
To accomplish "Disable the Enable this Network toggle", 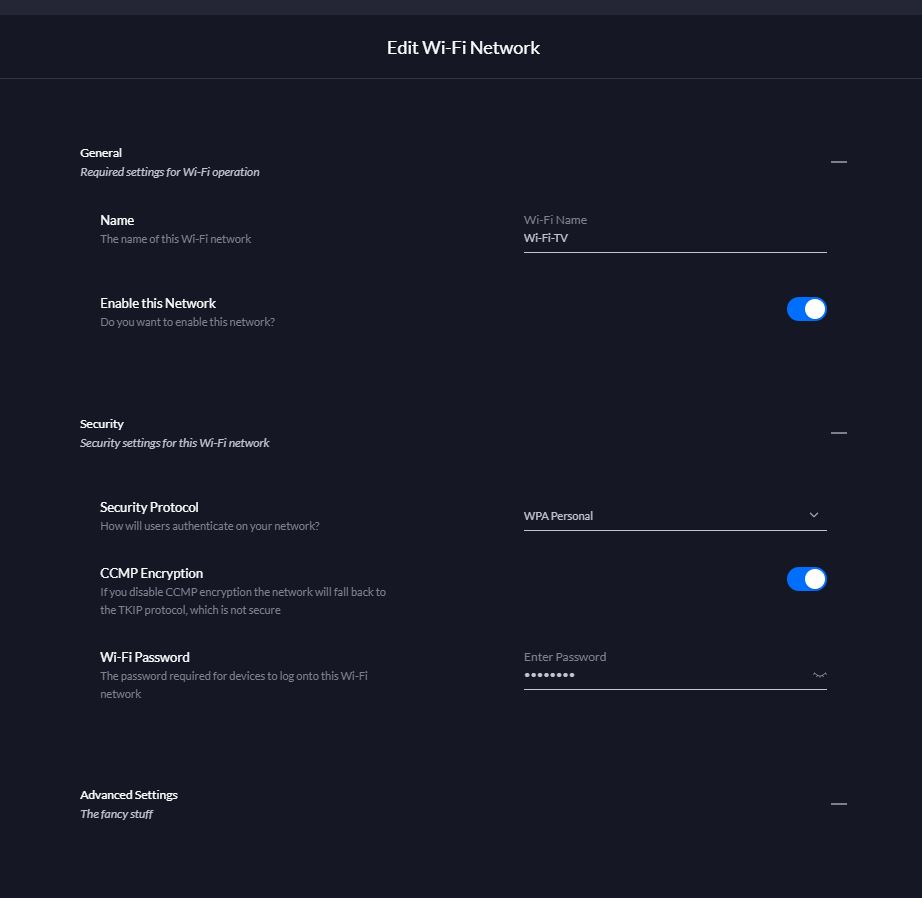I will coord(806,309).
